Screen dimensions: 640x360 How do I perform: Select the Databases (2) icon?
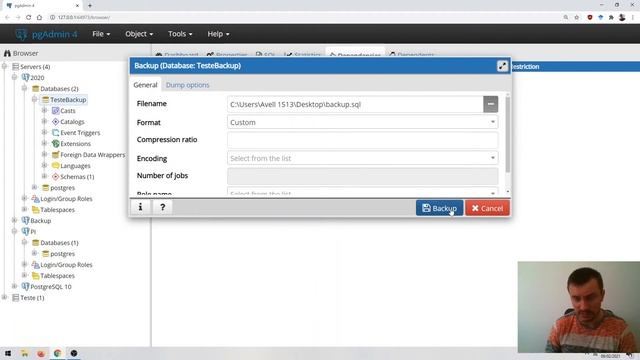(36, 89)
